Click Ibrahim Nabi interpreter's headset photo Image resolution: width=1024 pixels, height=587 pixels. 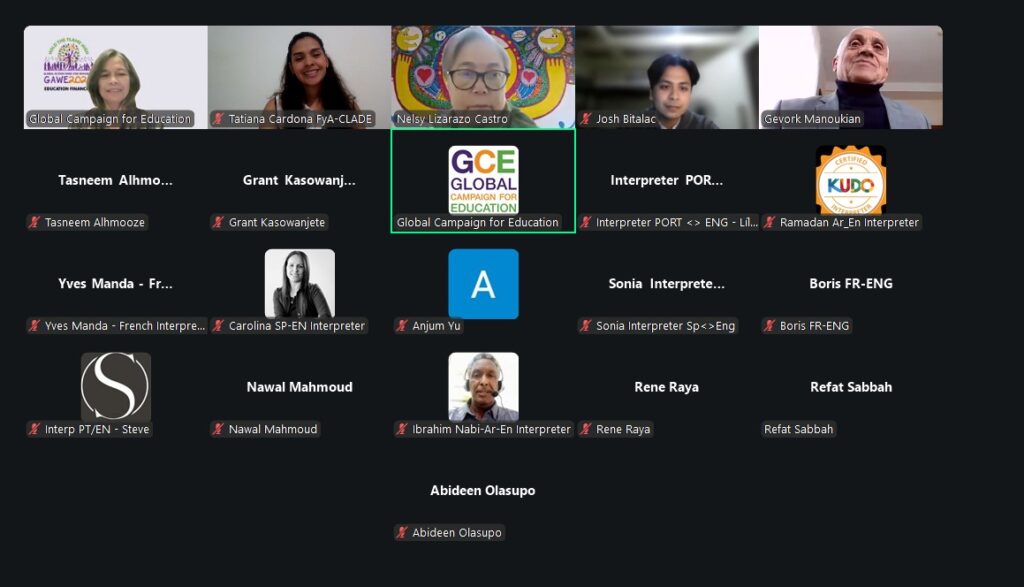coord(483,387)
